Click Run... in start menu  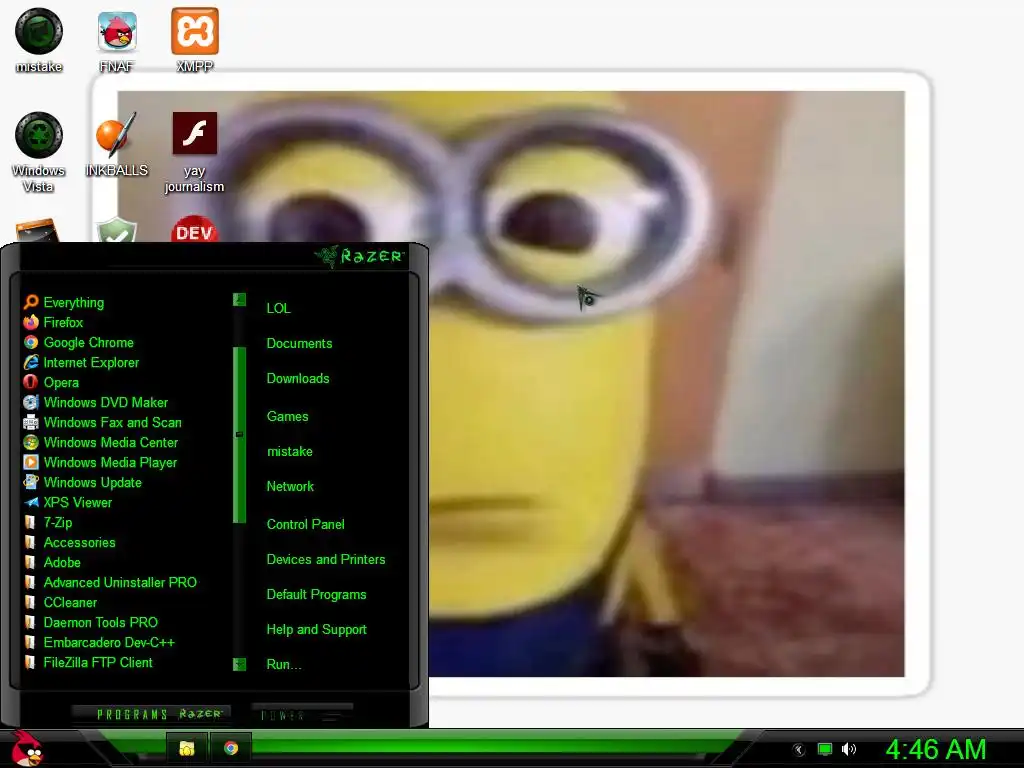(284, 665)
